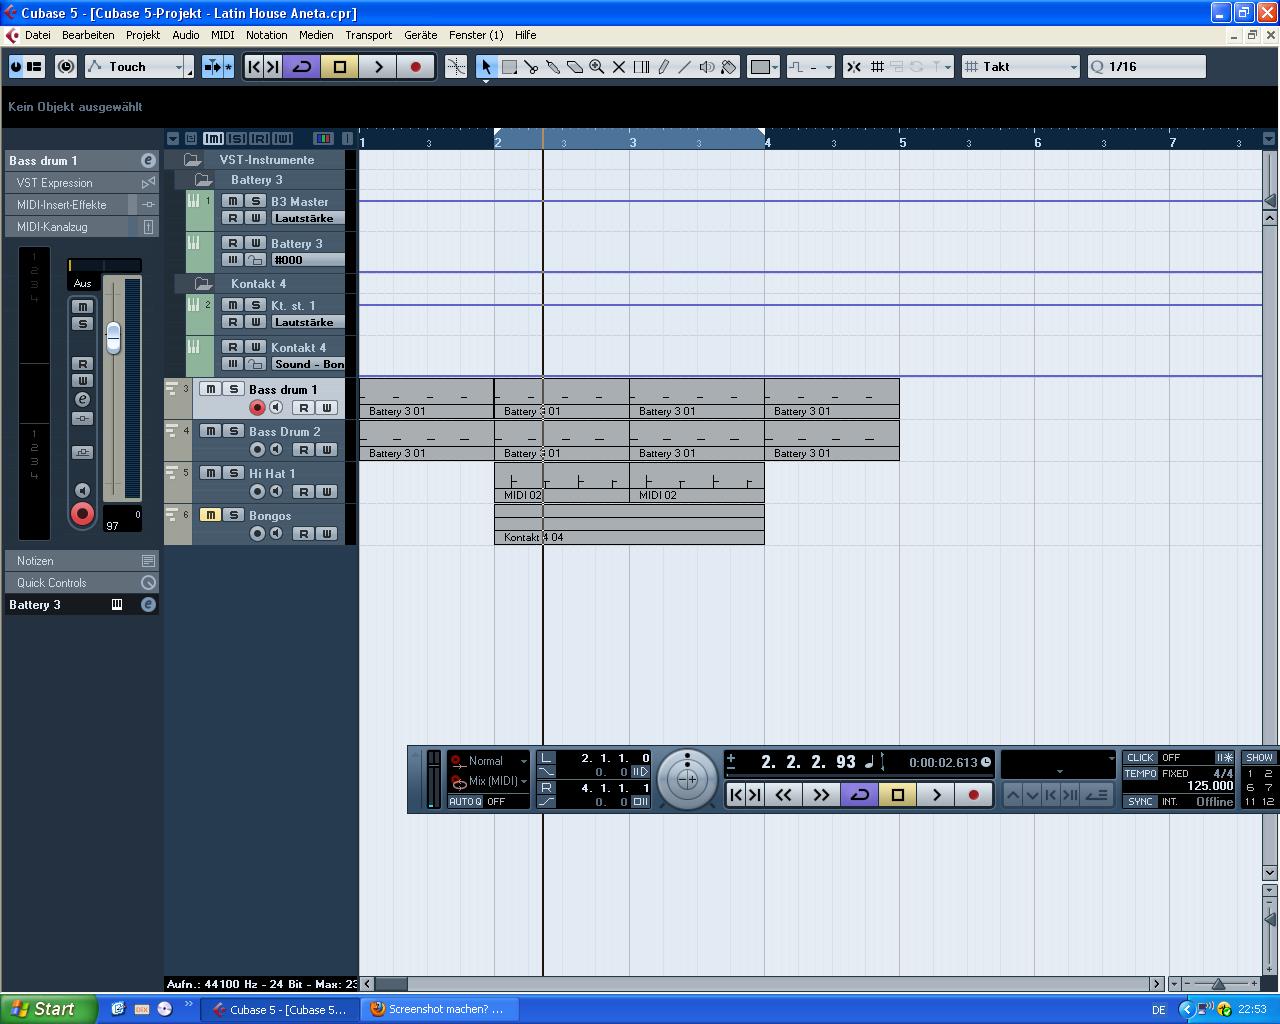Image resolution: width=1280 pixels, height=1024 pixels.
Task: Click Stop in the main toolbar
Action: [x=340, y=67]
